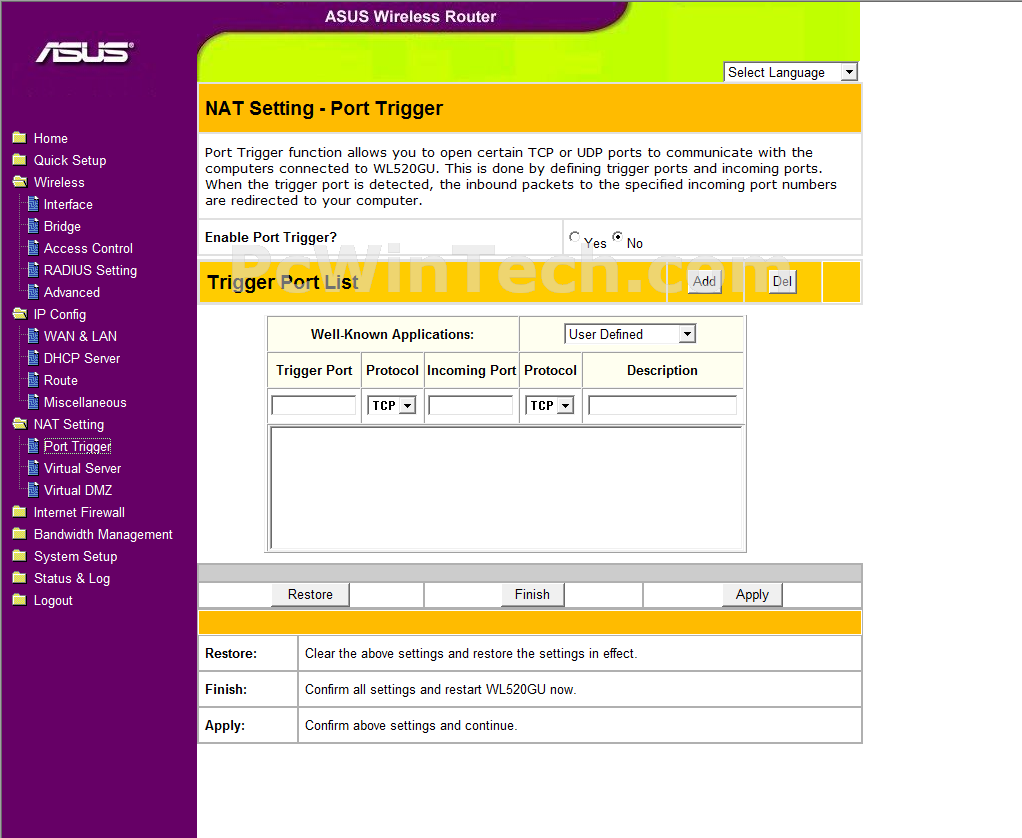The height and width of the screenshot is (838, 1022).
Task: Click the Quick Setup folder icon
Action: (19, 160)
